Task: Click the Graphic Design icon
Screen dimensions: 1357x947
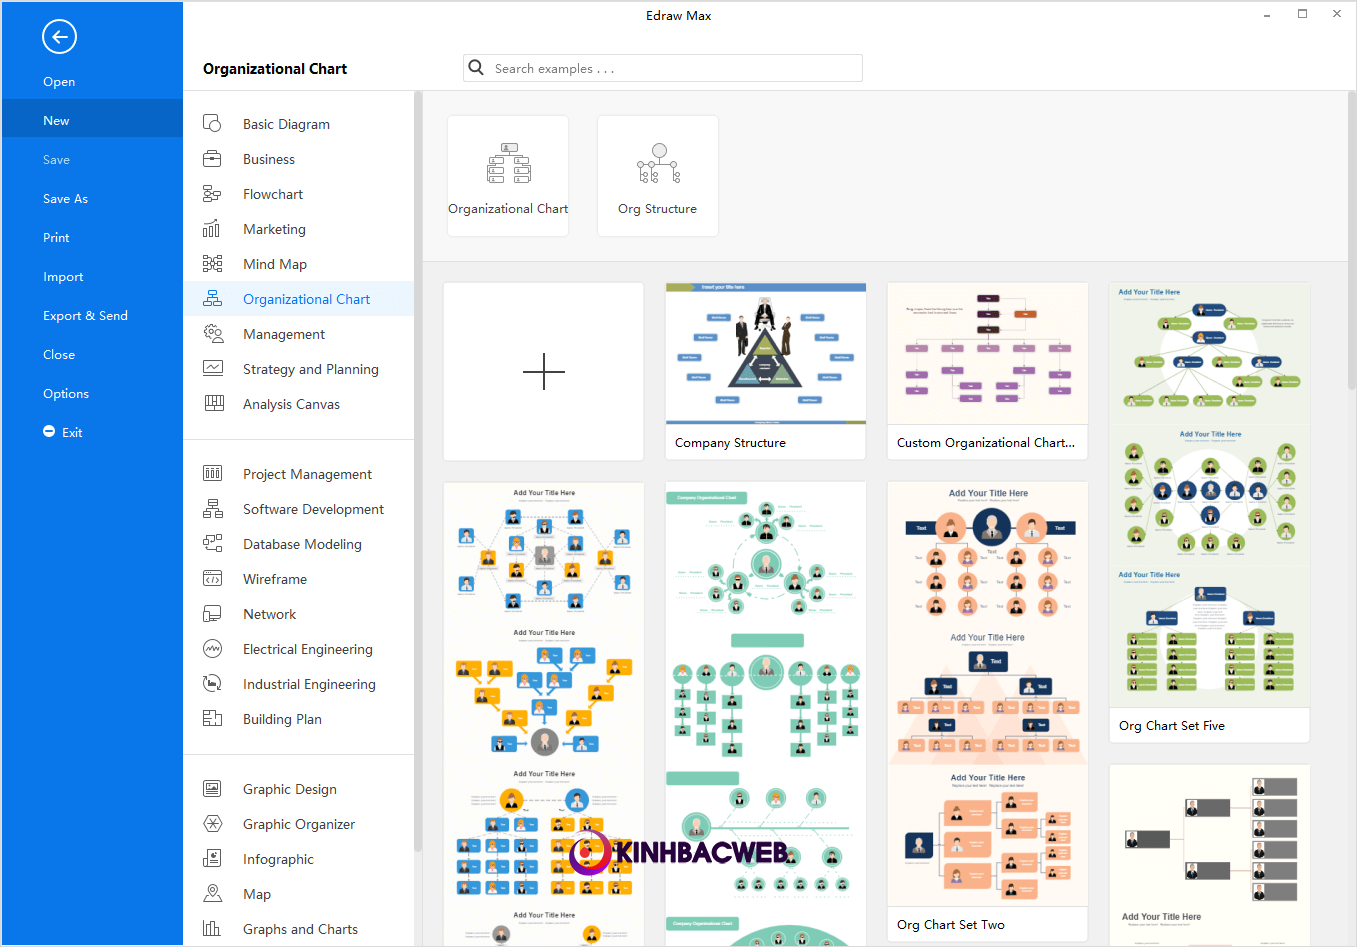Action: click(x=212, y=788)
